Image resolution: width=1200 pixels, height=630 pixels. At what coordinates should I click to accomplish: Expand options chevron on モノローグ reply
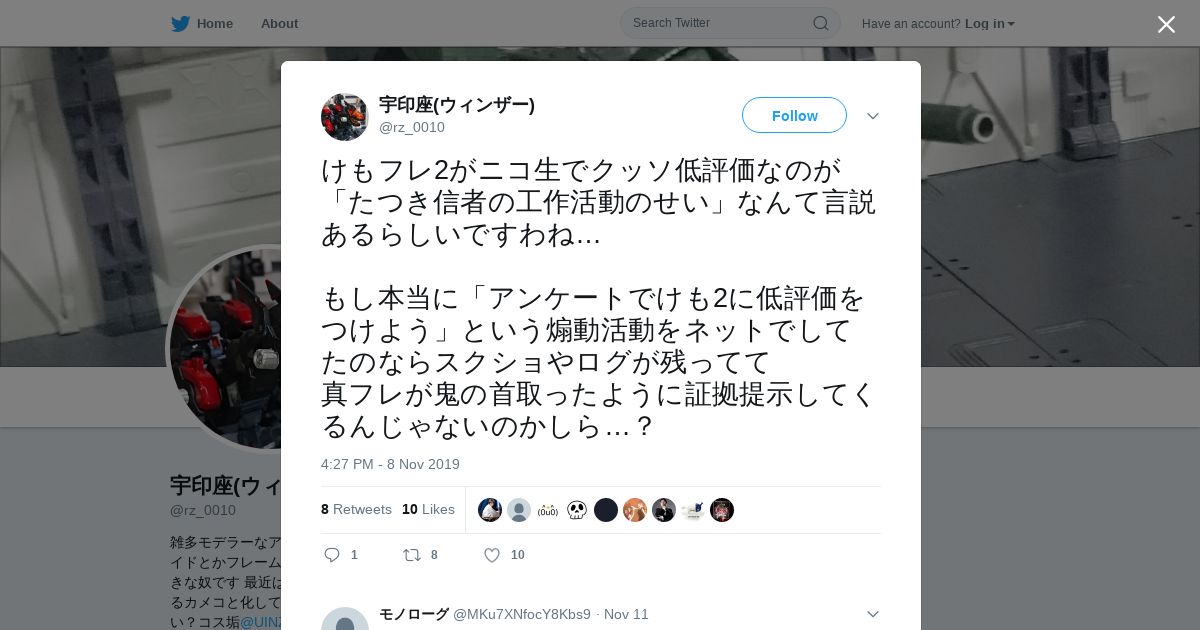pyautogui.click(x=873, y=614)
